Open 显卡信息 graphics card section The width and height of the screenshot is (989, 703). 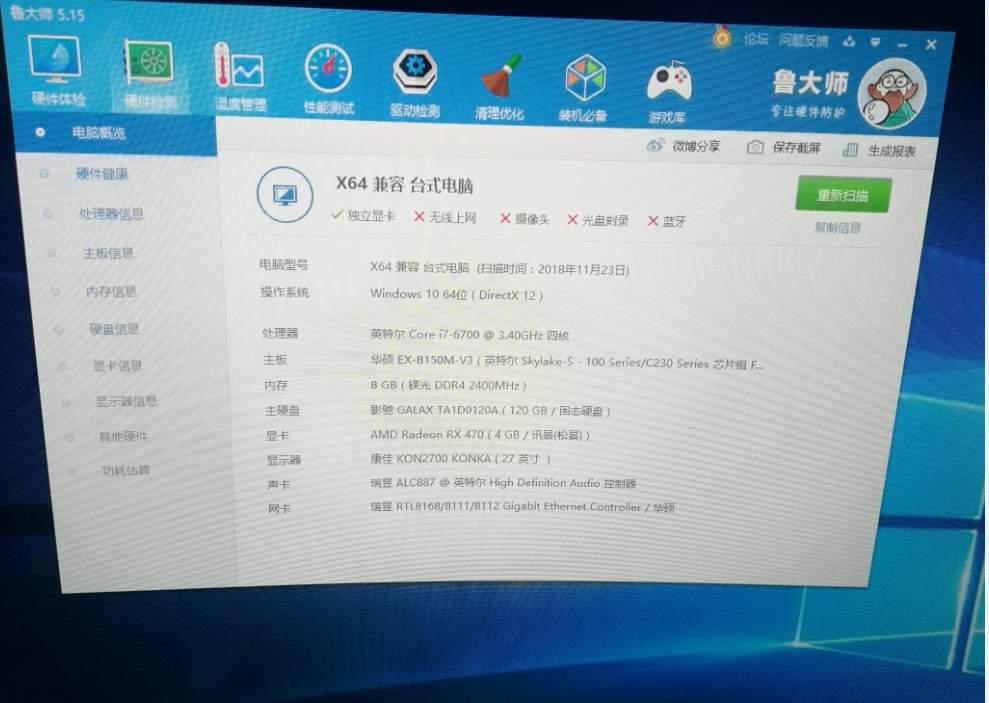pos(117,366)
